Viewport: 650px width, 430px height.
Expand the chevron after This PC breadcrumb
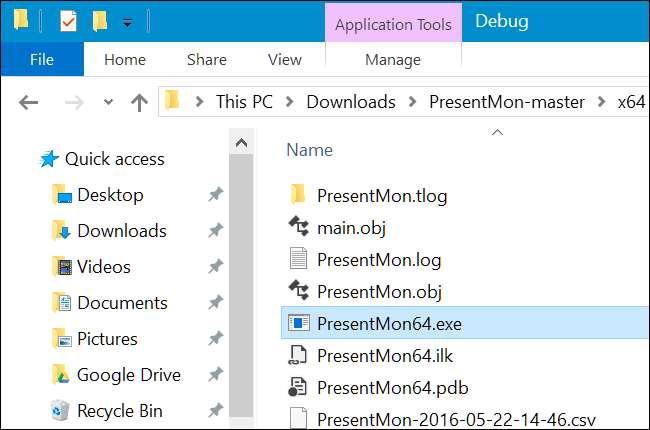(x=290, y=102)
